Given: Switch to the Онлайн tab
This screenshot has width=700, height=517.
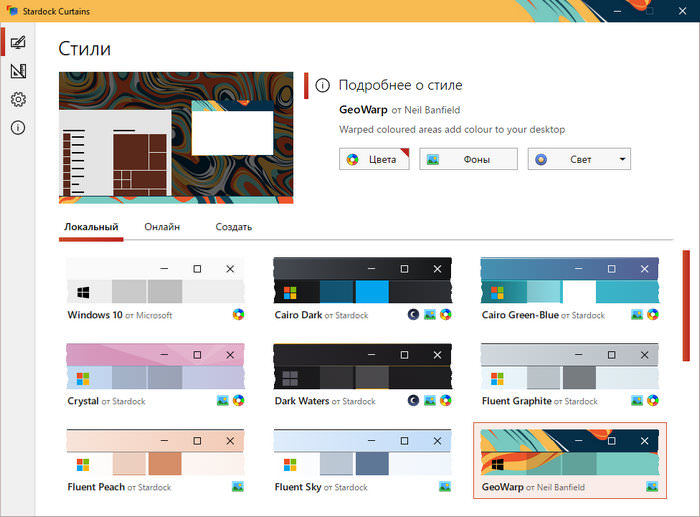Looking at the screenshot, I should (x=162, y=227).
